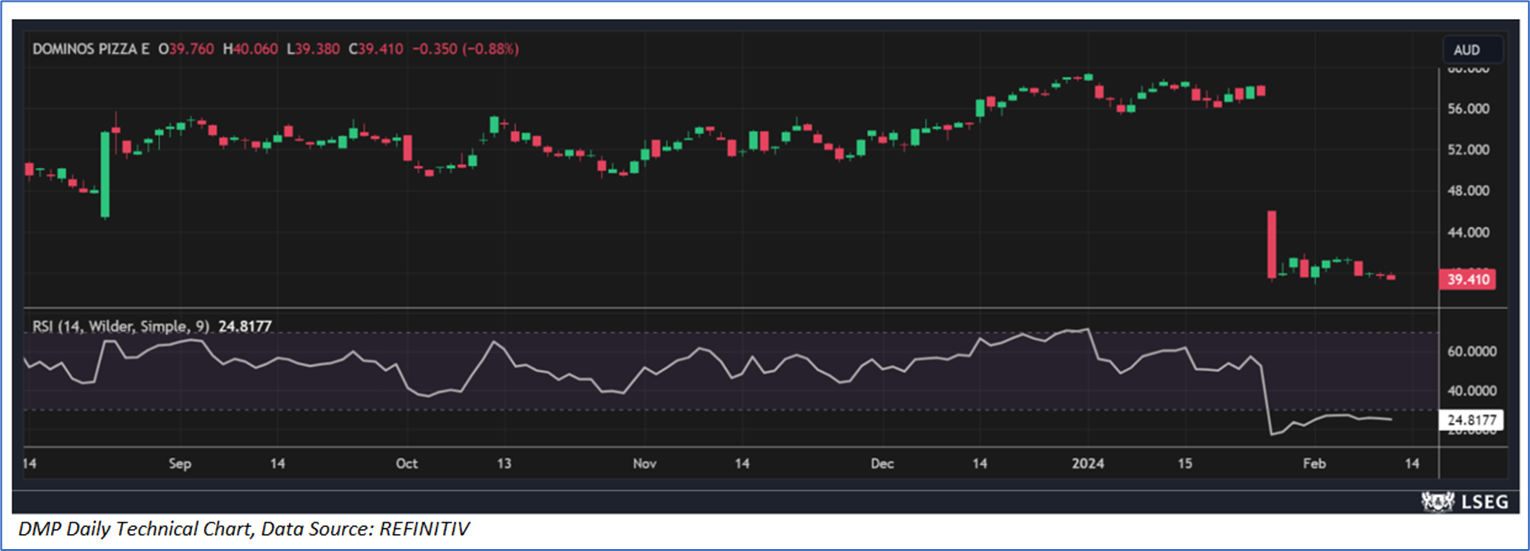Click the Oct date axis label
The width and height of the screenshot is (1530, 551).
(407, 464)
